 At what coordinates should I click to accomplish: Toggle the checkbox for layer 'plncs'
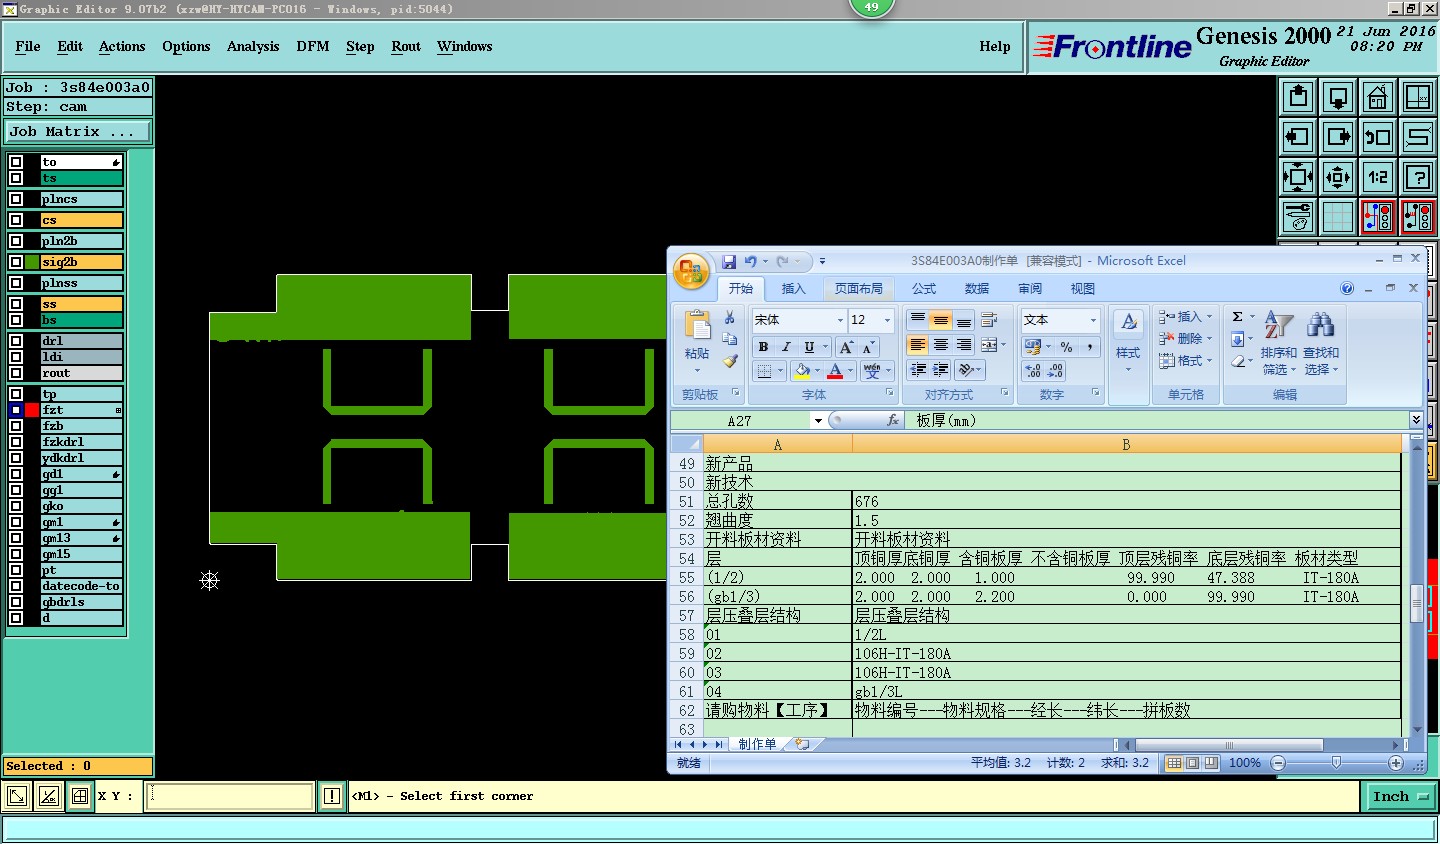click(16, 199)
